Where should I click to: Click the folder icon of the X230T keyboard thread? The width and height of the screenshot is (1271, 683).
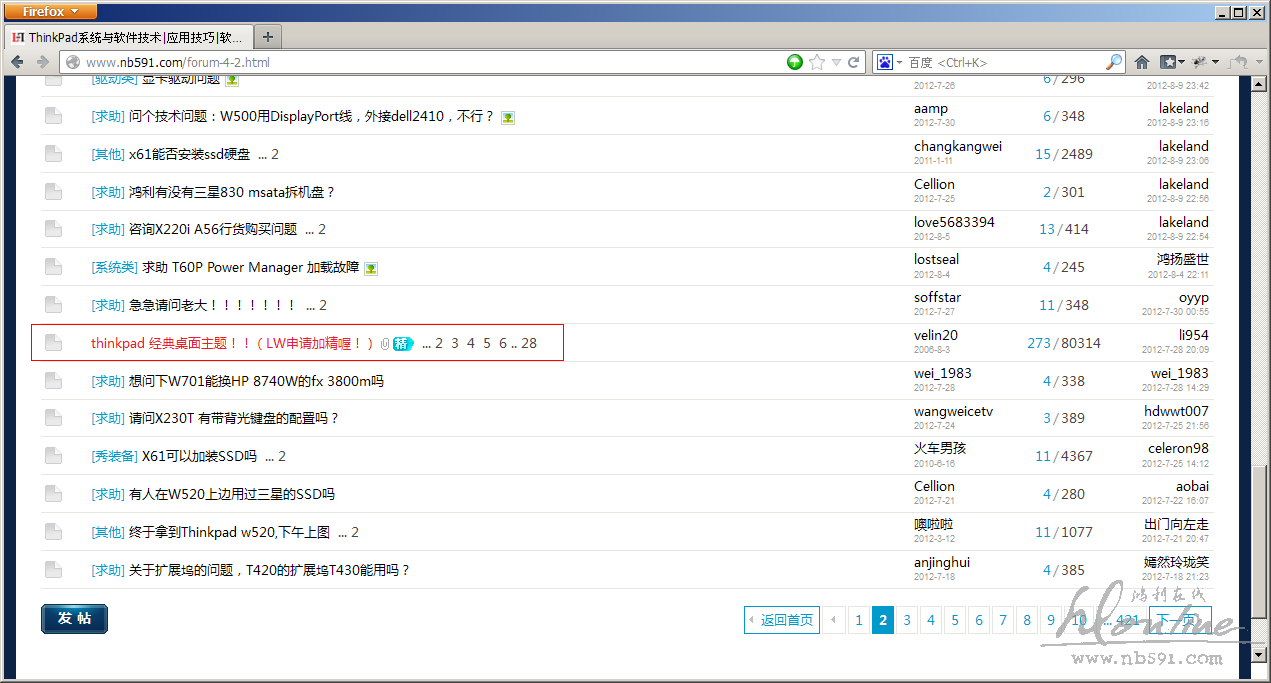click(x=53, y=418)
